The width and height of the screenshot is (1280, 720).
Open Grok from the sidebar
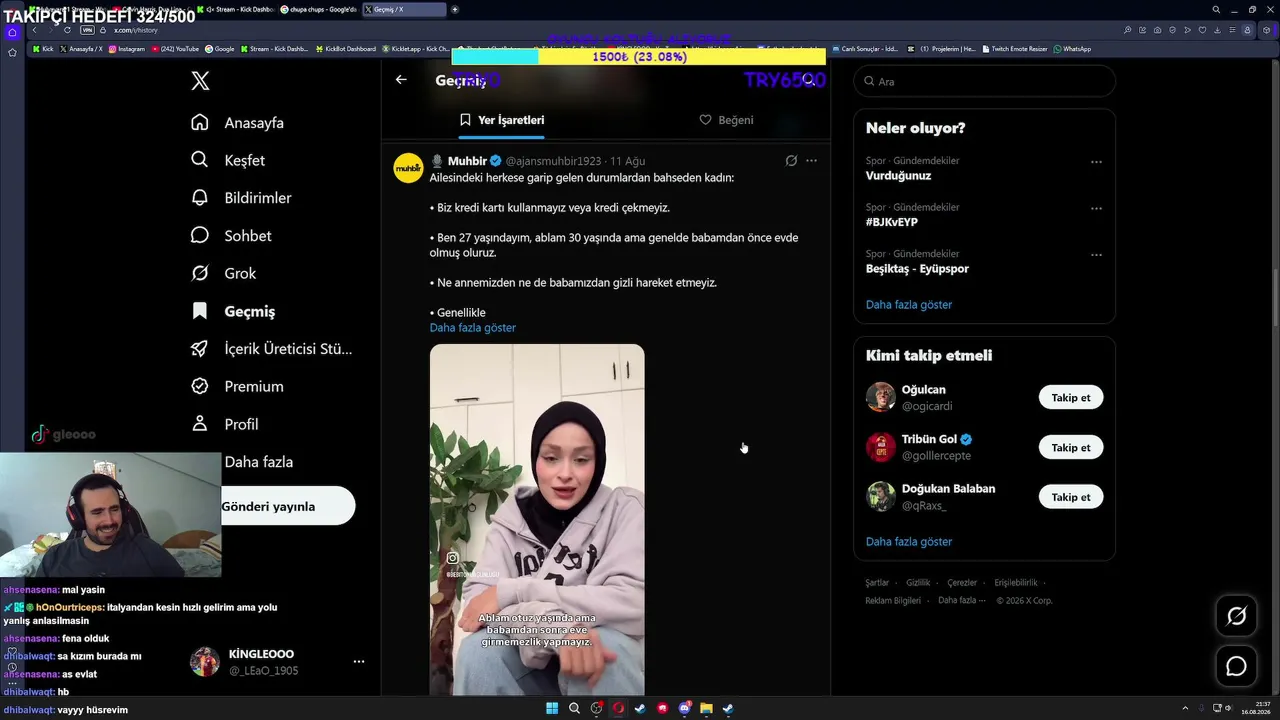(223, 273)
